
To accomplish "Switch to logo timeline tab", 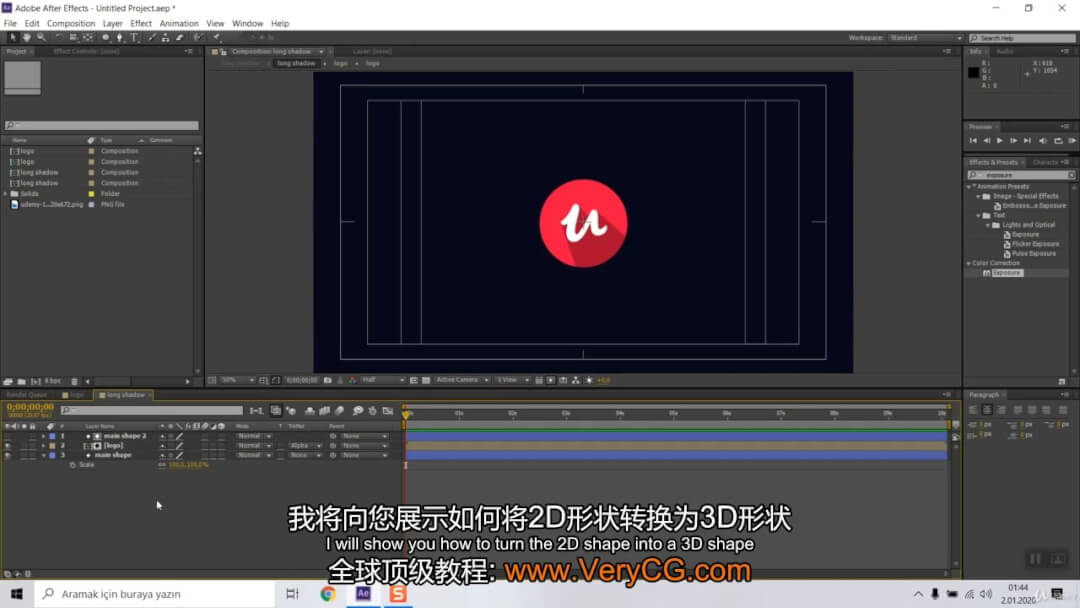I will (x=73, y=395).
